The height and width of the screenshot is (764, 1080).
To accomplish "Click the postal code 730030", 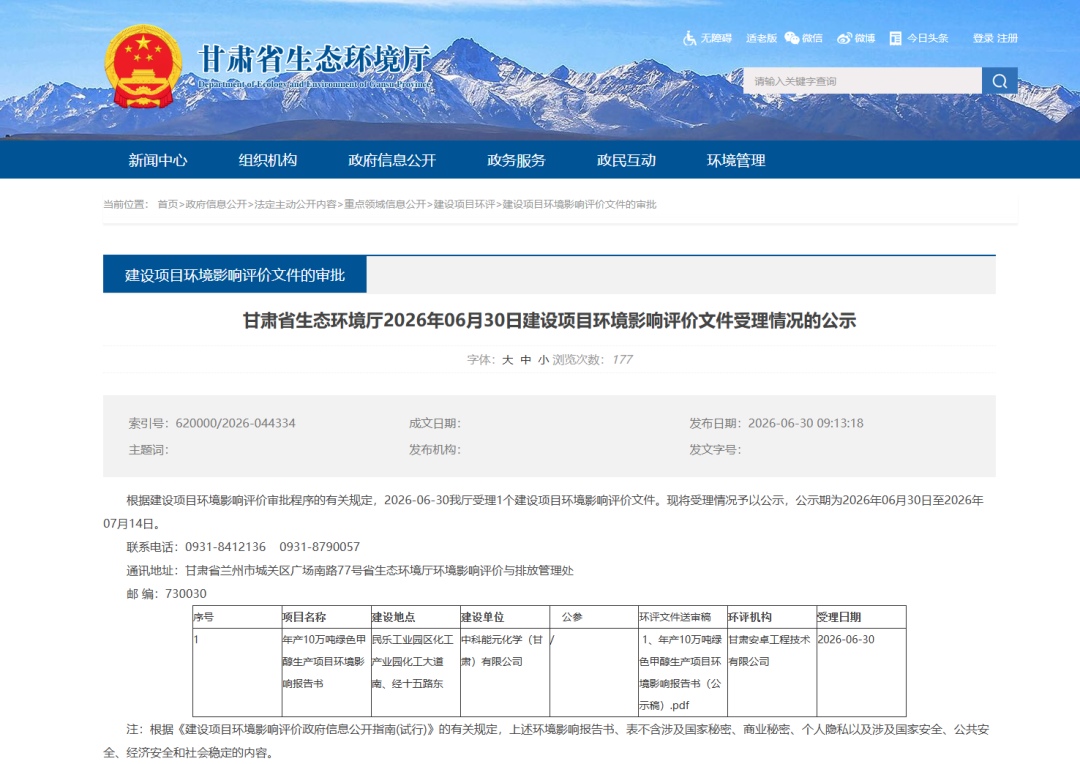I will (x=186, y=593).
